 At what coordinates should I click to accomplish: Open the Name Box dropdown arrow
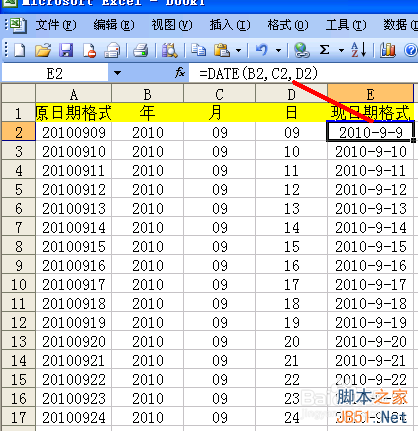point(117,73)
